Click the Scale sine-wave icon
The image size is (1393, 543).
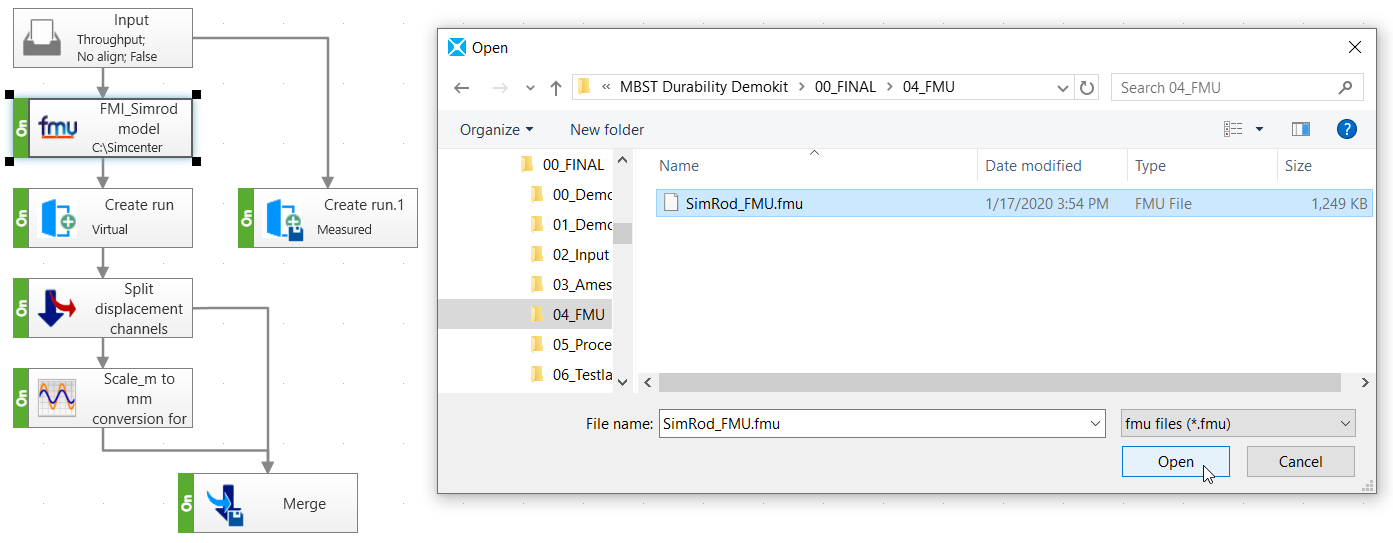pyautogui.click(x=57, y=398)
